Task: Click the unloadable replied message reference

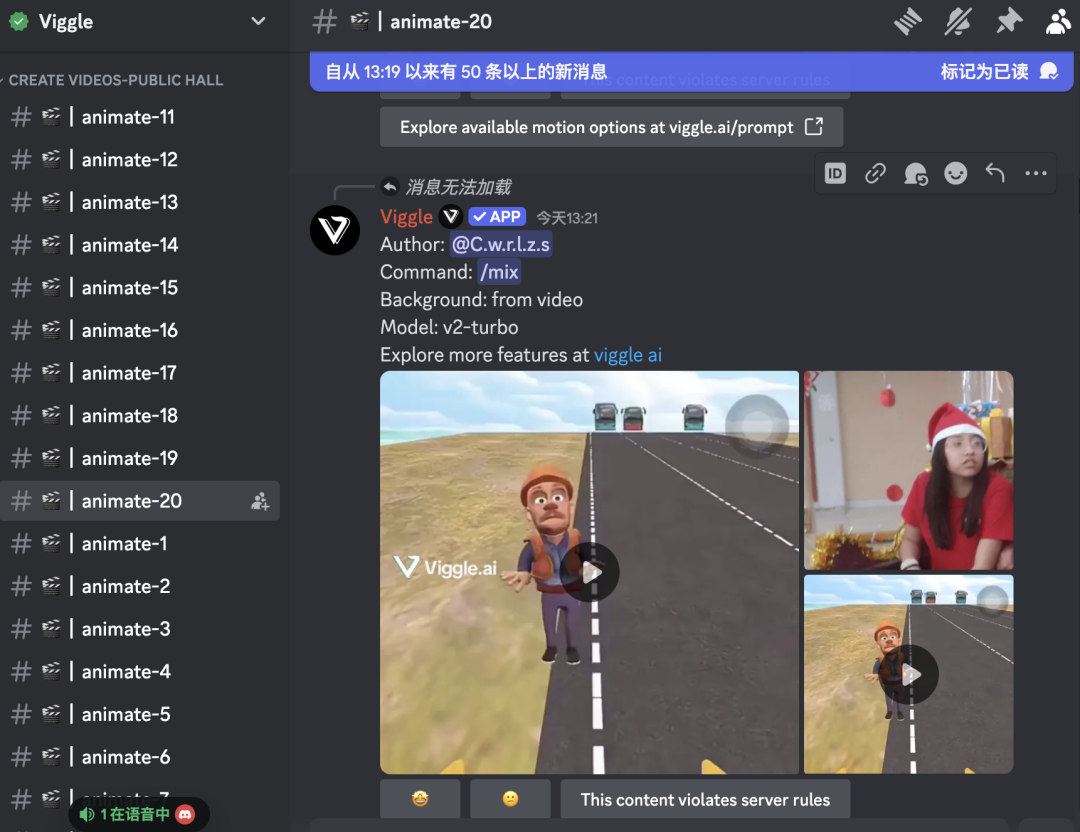Action: (x=458, y=187)
